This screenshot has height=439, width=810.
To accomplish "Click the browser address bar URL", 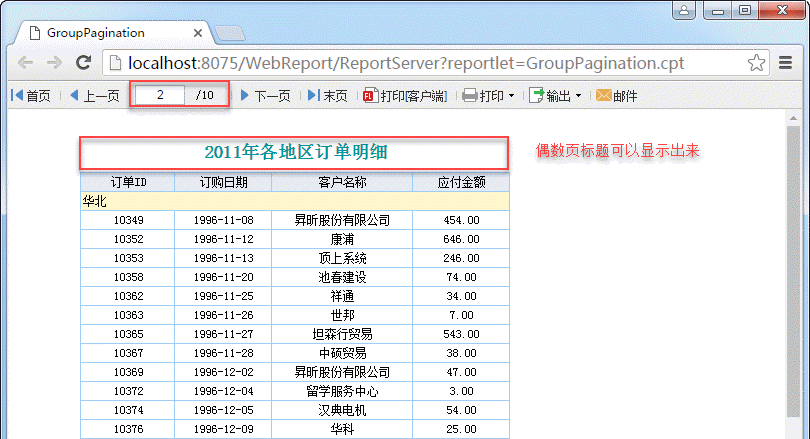I will tap(406, 63).
